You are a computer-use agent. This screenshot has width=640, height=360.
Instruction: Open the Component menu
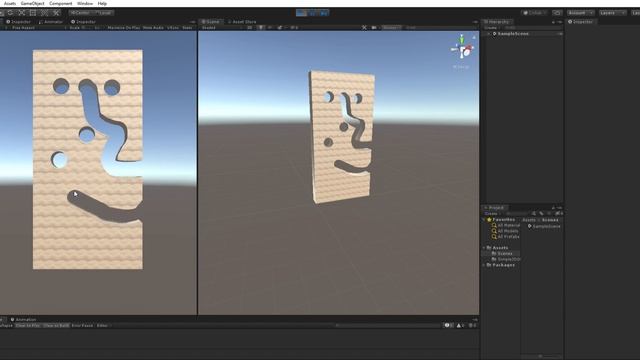pos(60,3)
